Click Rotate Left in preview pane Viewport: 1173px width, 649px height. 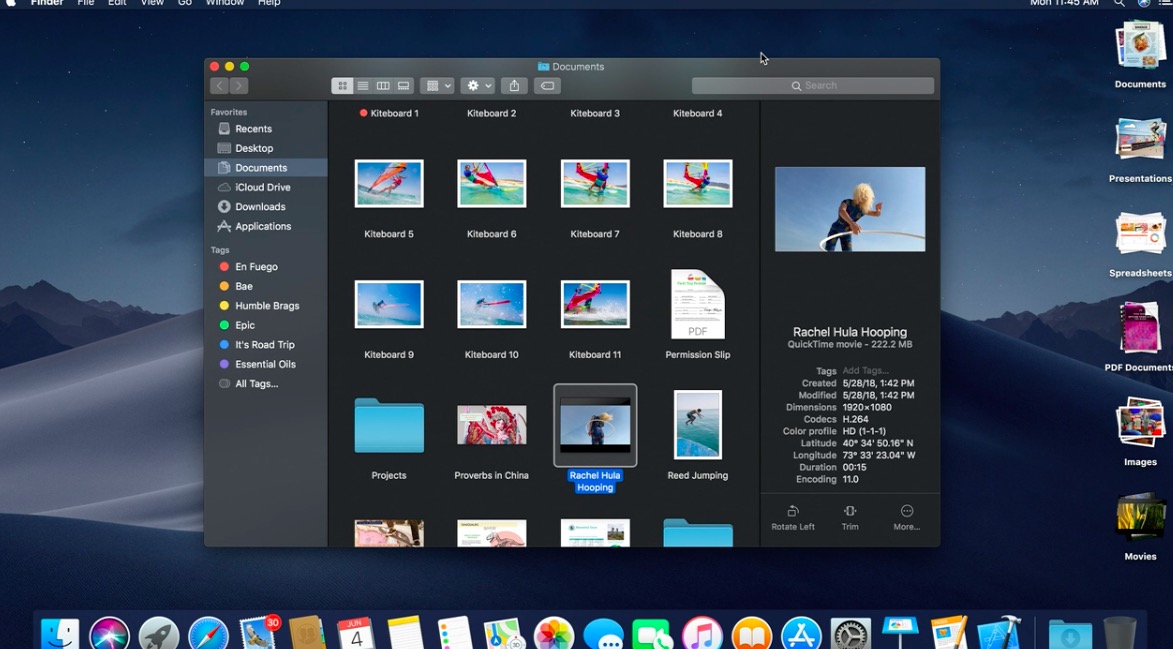point(792,516)
